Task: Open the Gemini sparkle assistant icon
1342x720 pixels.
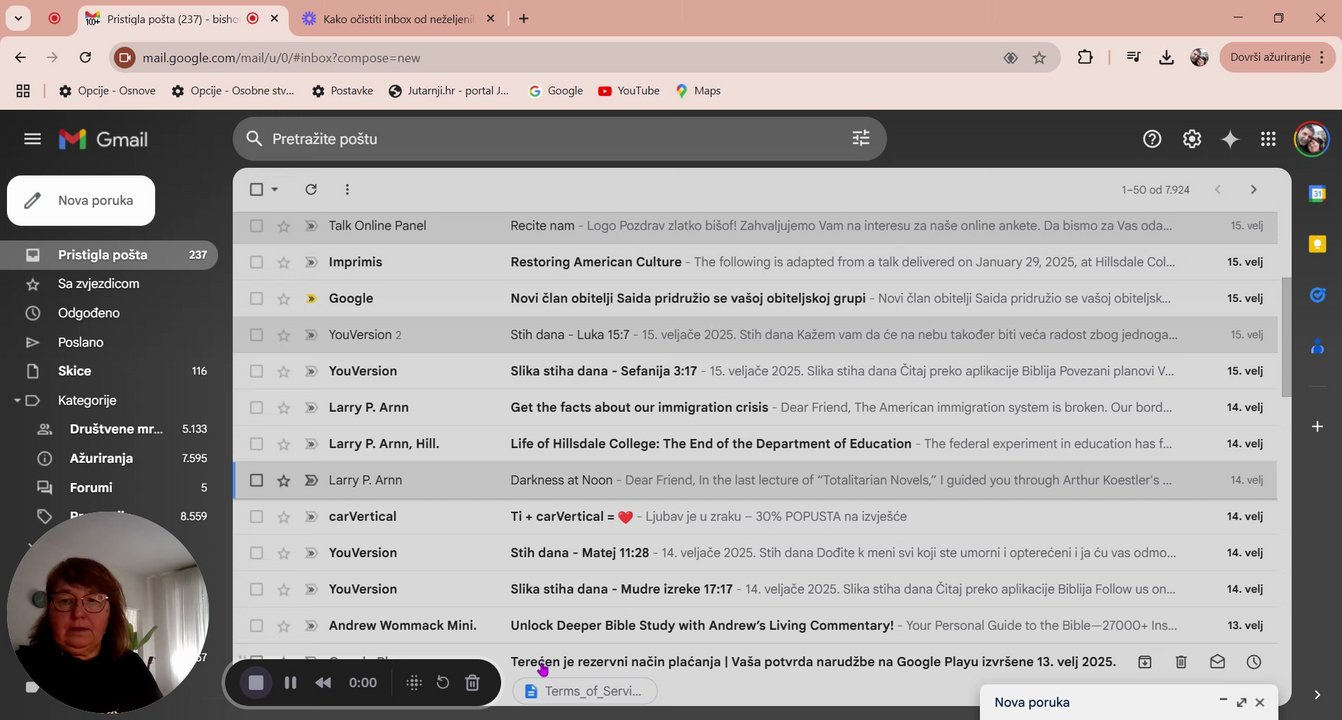Action: click(x=1230, y=139)
